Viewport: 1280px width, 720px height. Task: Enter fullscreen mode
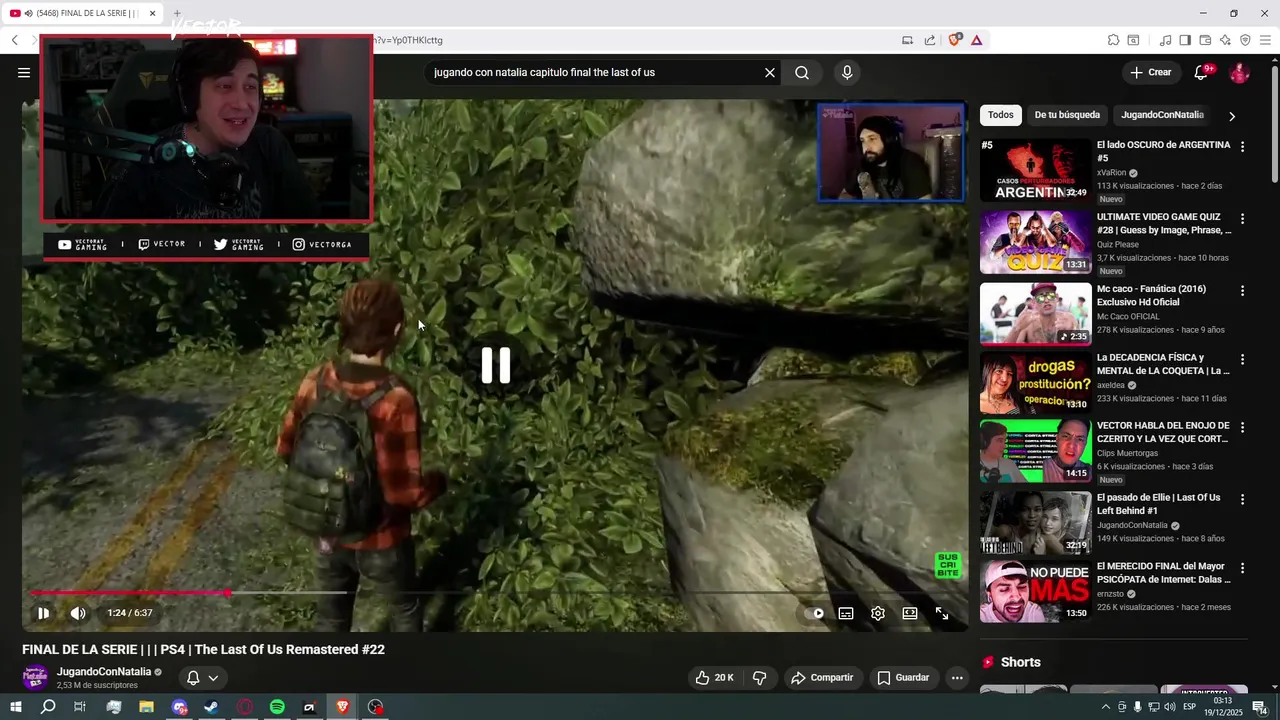(942, 613)
